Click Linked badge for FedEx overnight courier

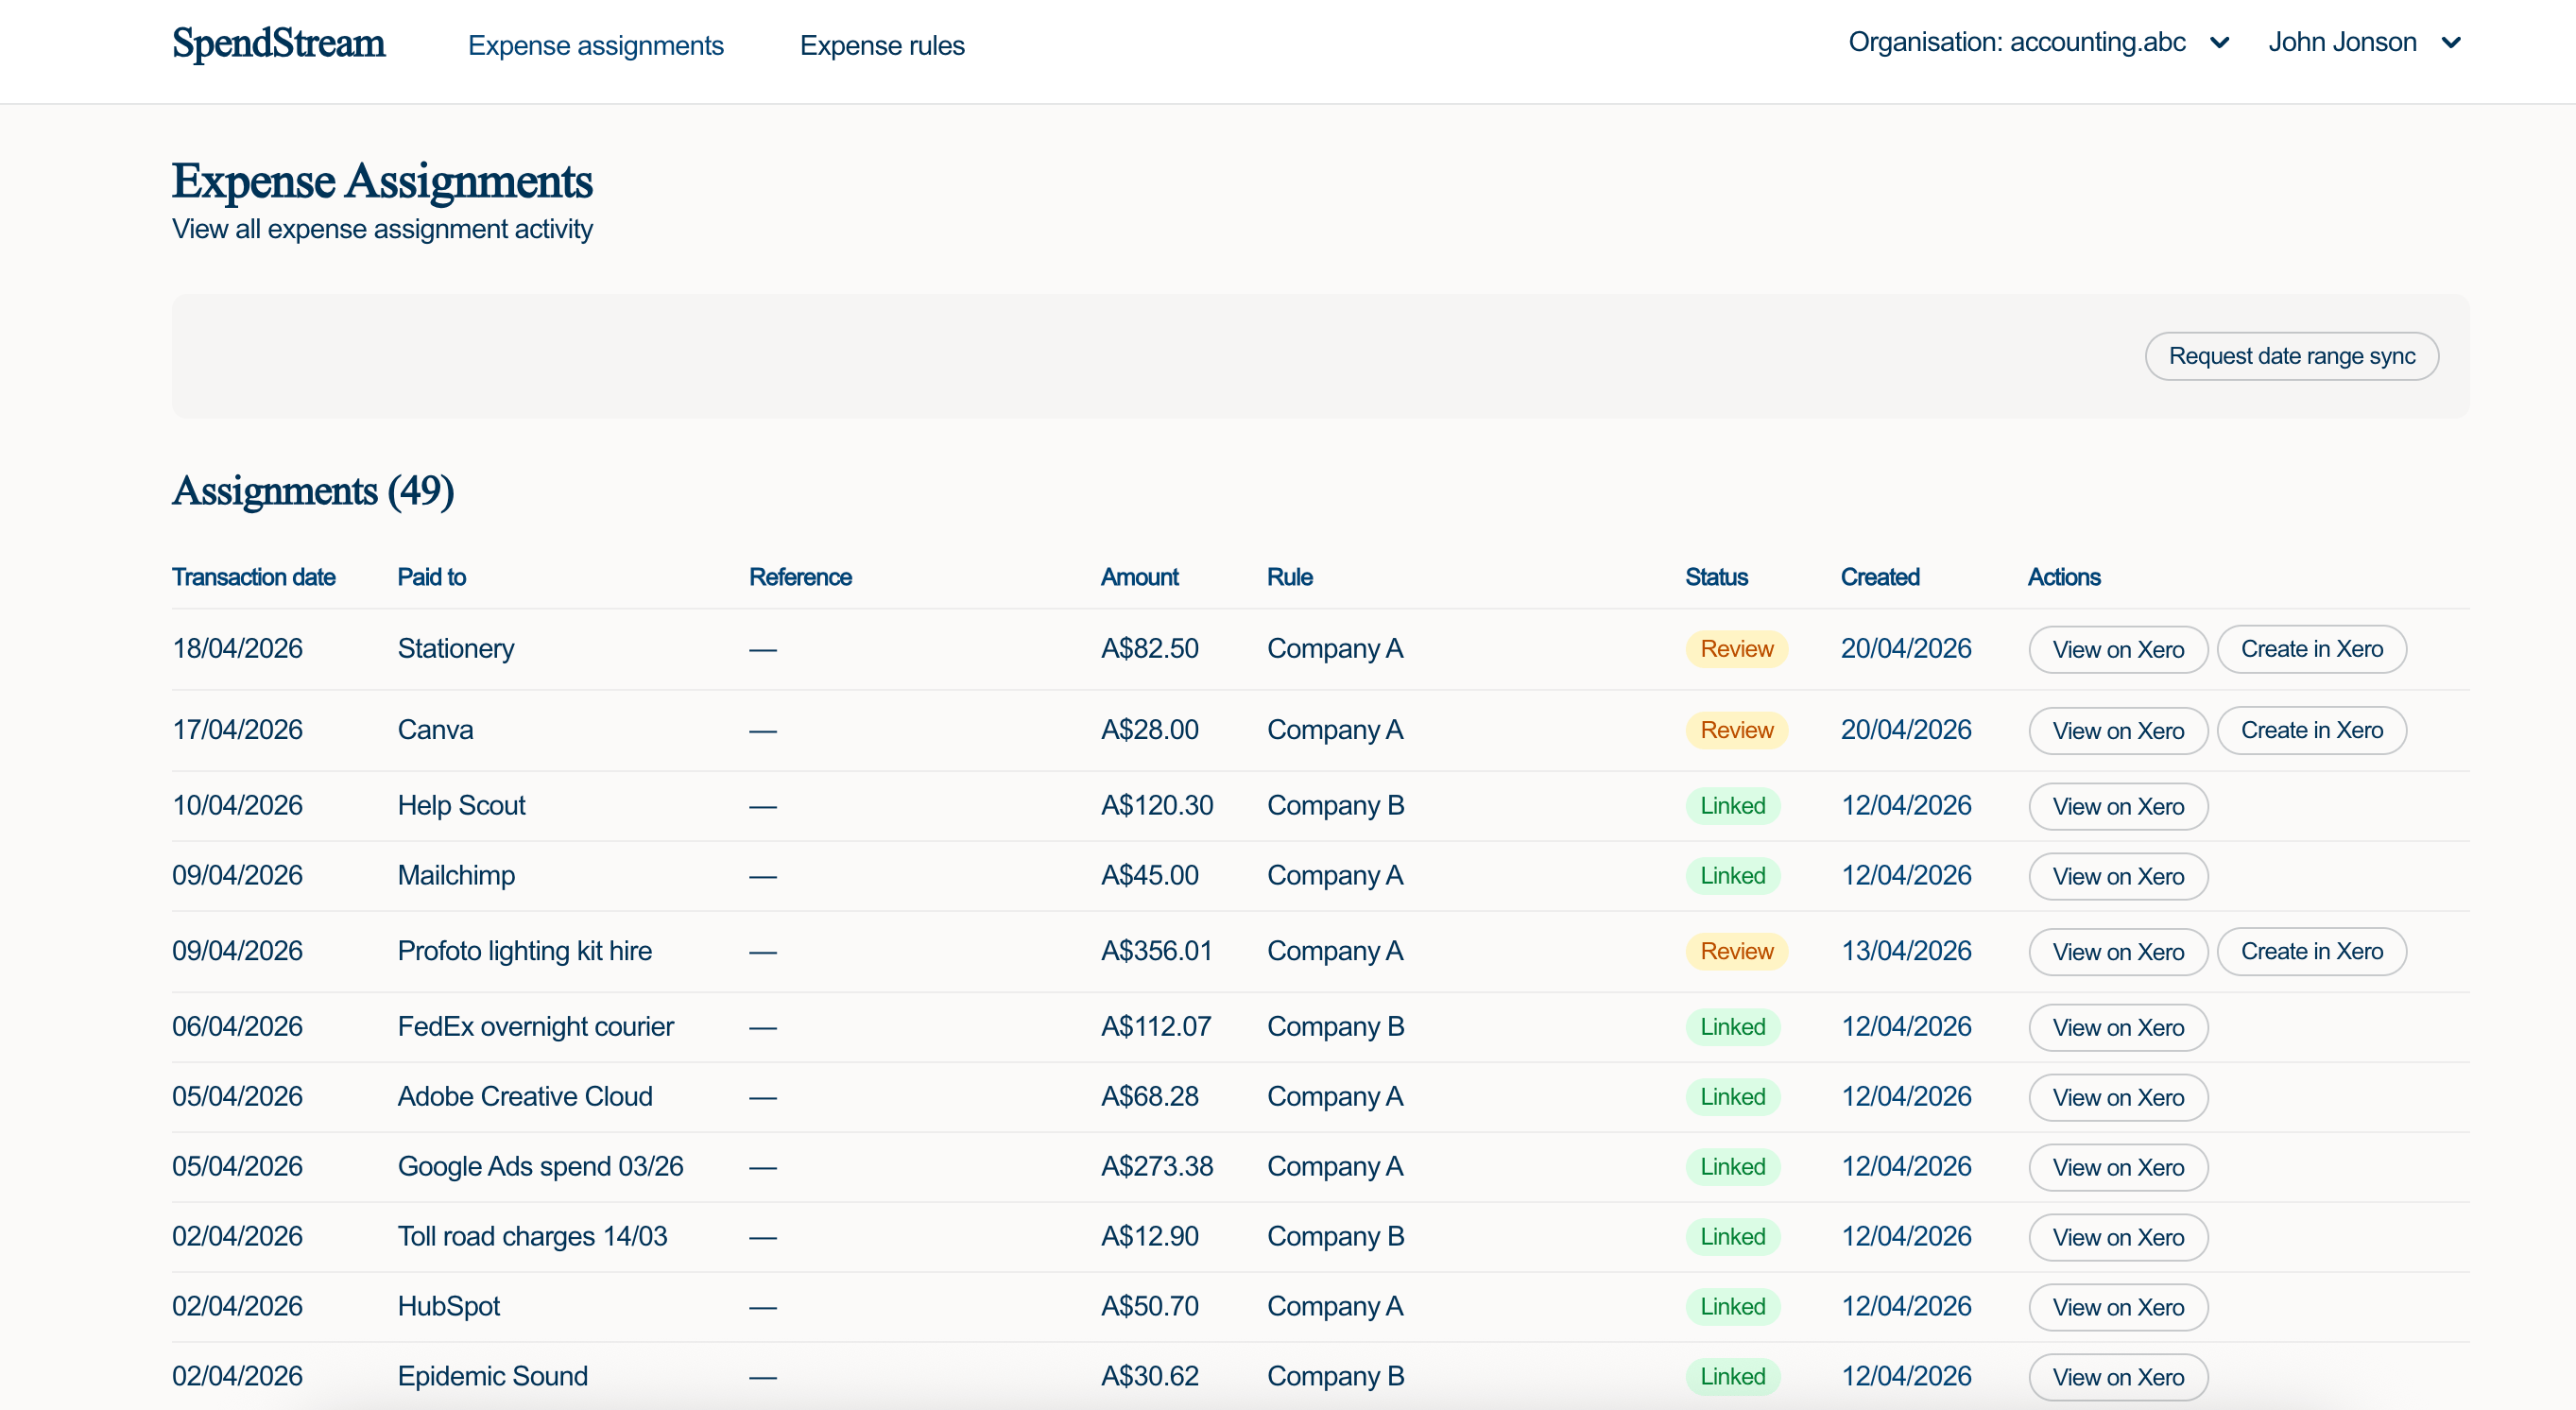1732,1027
